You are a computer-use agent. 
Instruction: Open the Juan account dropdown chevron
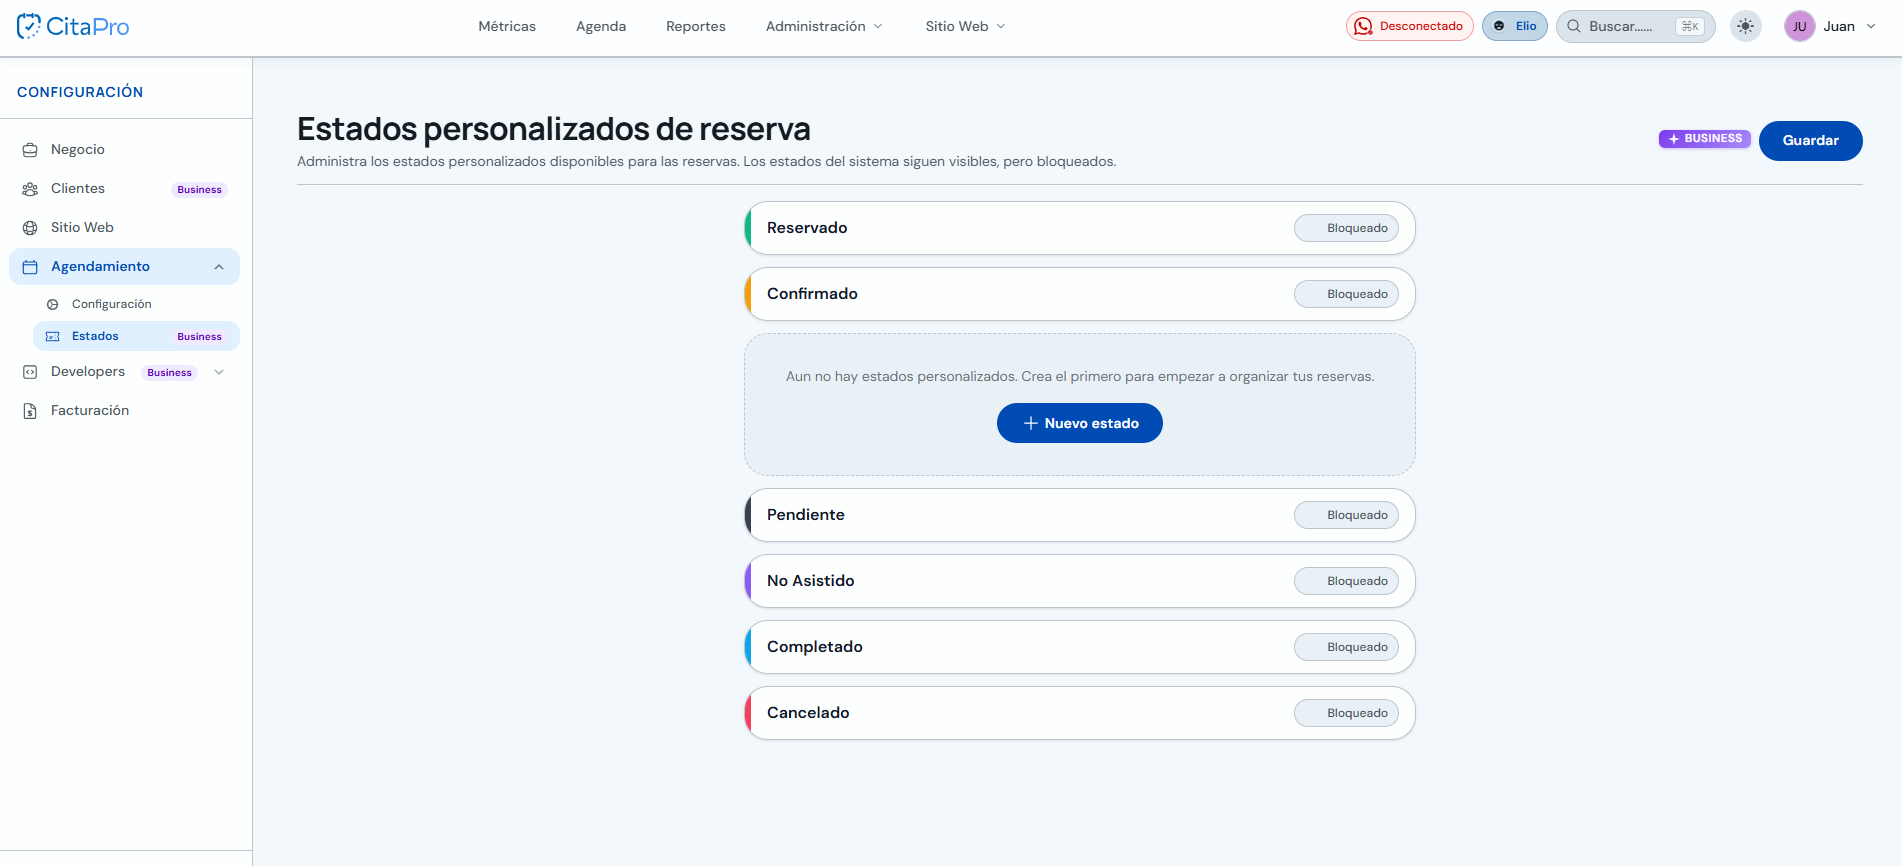(x=1871, y=26)
